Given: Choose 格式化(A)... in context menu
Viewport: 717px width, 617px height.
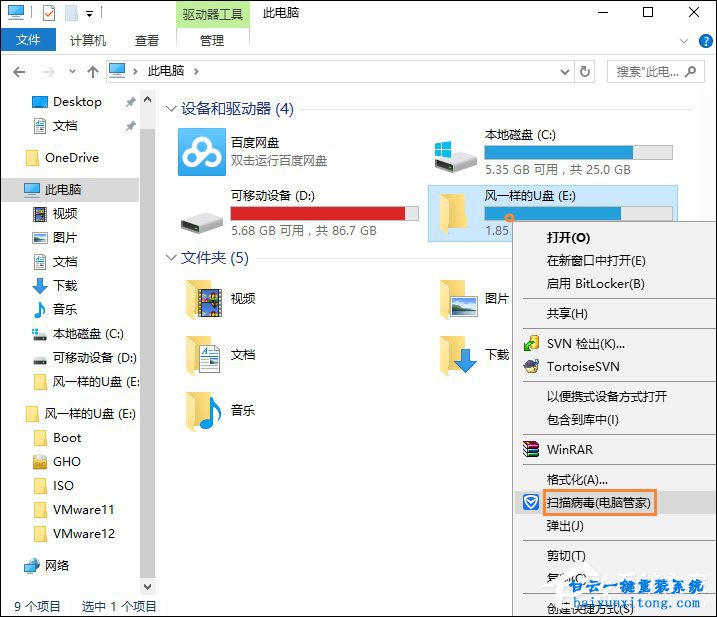Looking at the screenshot, I should coord(577,479).
